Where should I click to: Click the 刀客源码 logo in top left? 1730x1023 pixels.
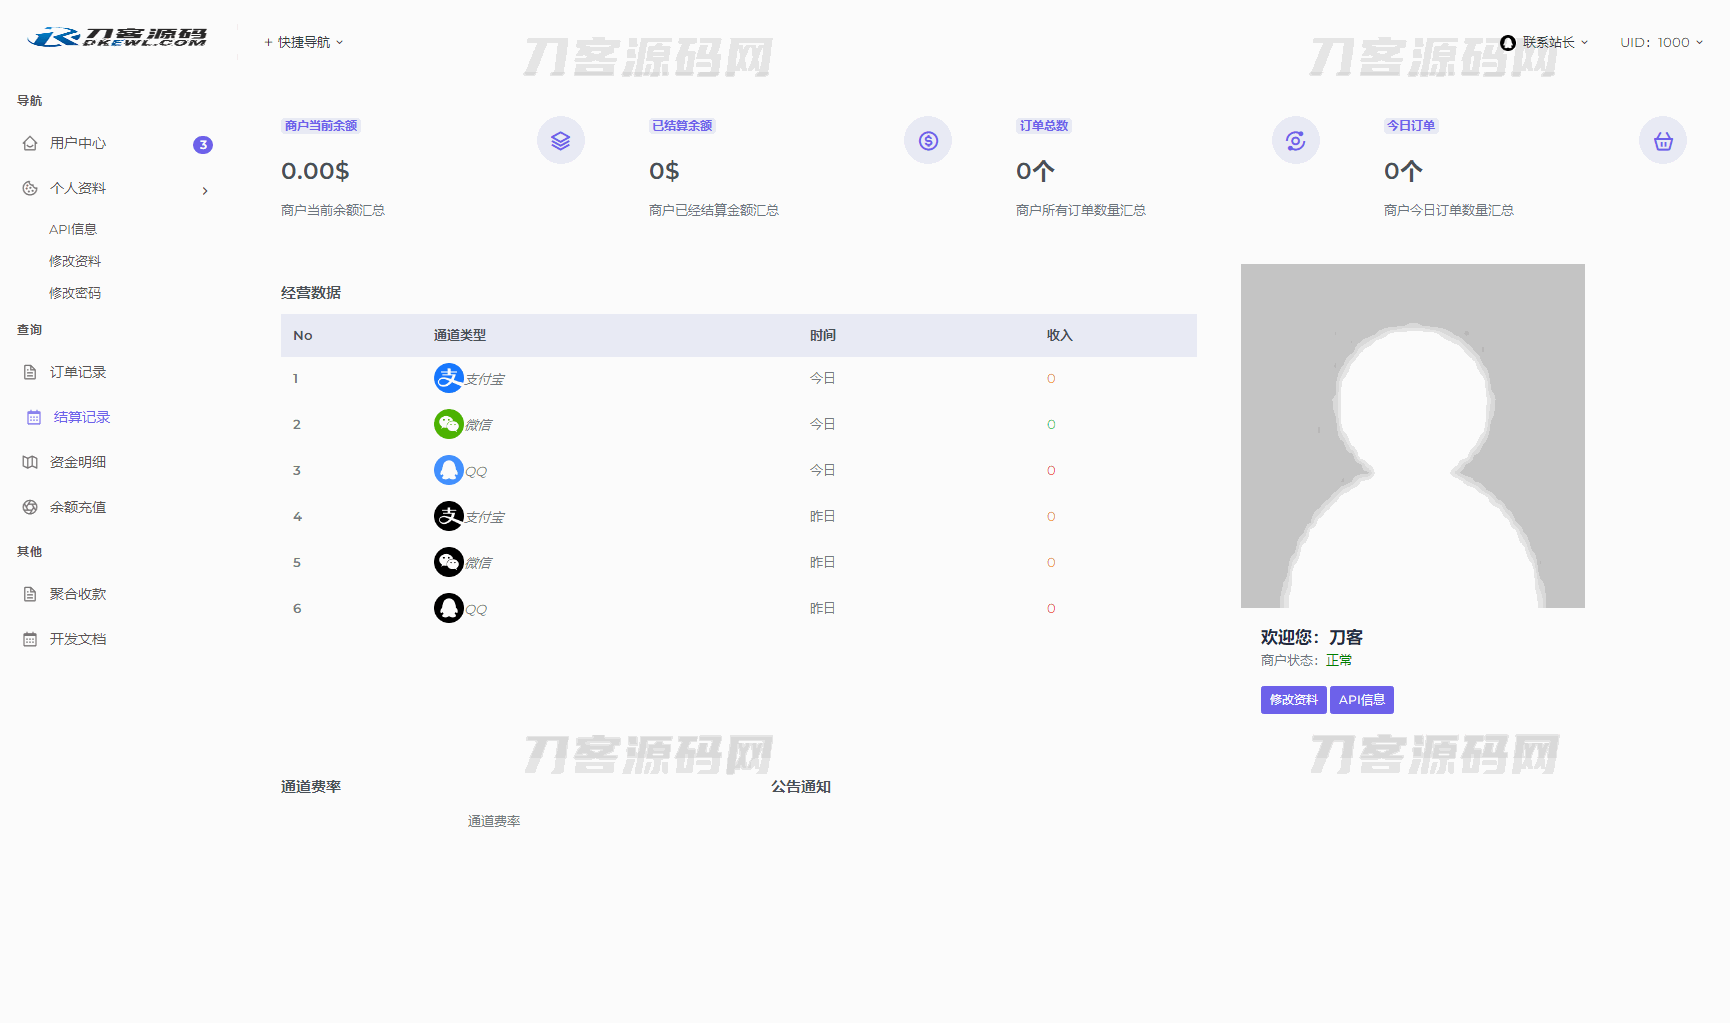click(118, 38)
